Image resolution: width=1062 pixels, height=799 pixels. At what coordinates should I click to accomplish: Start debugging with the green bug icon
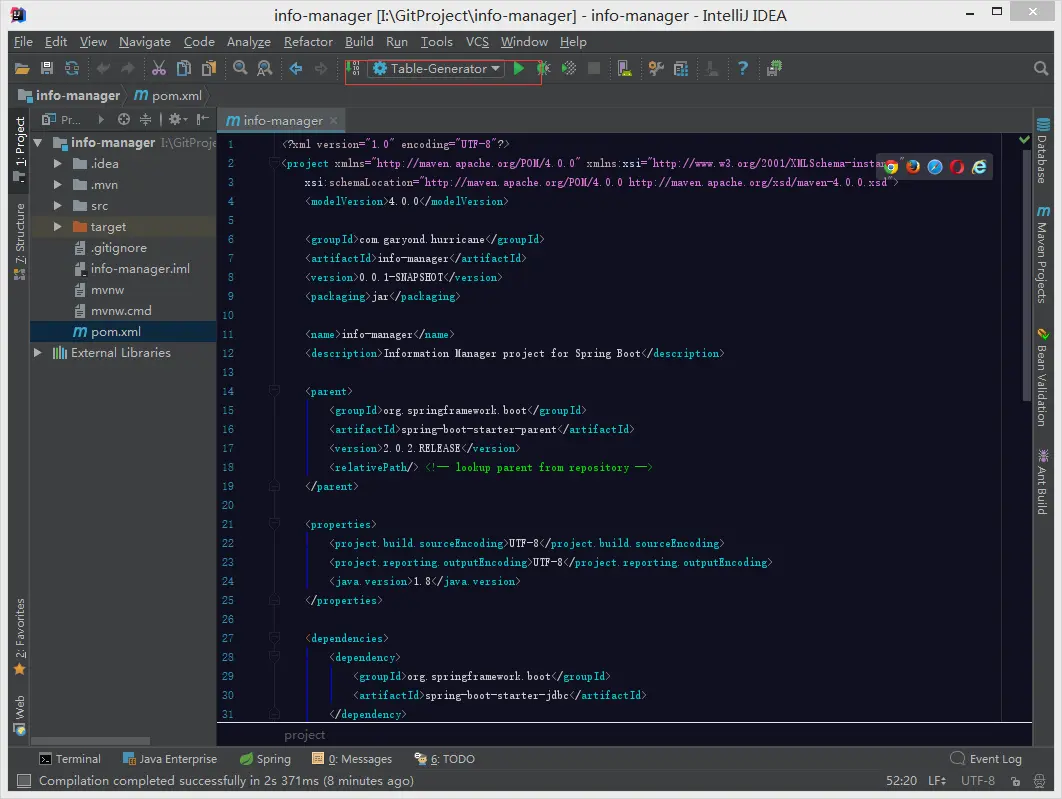543,68
